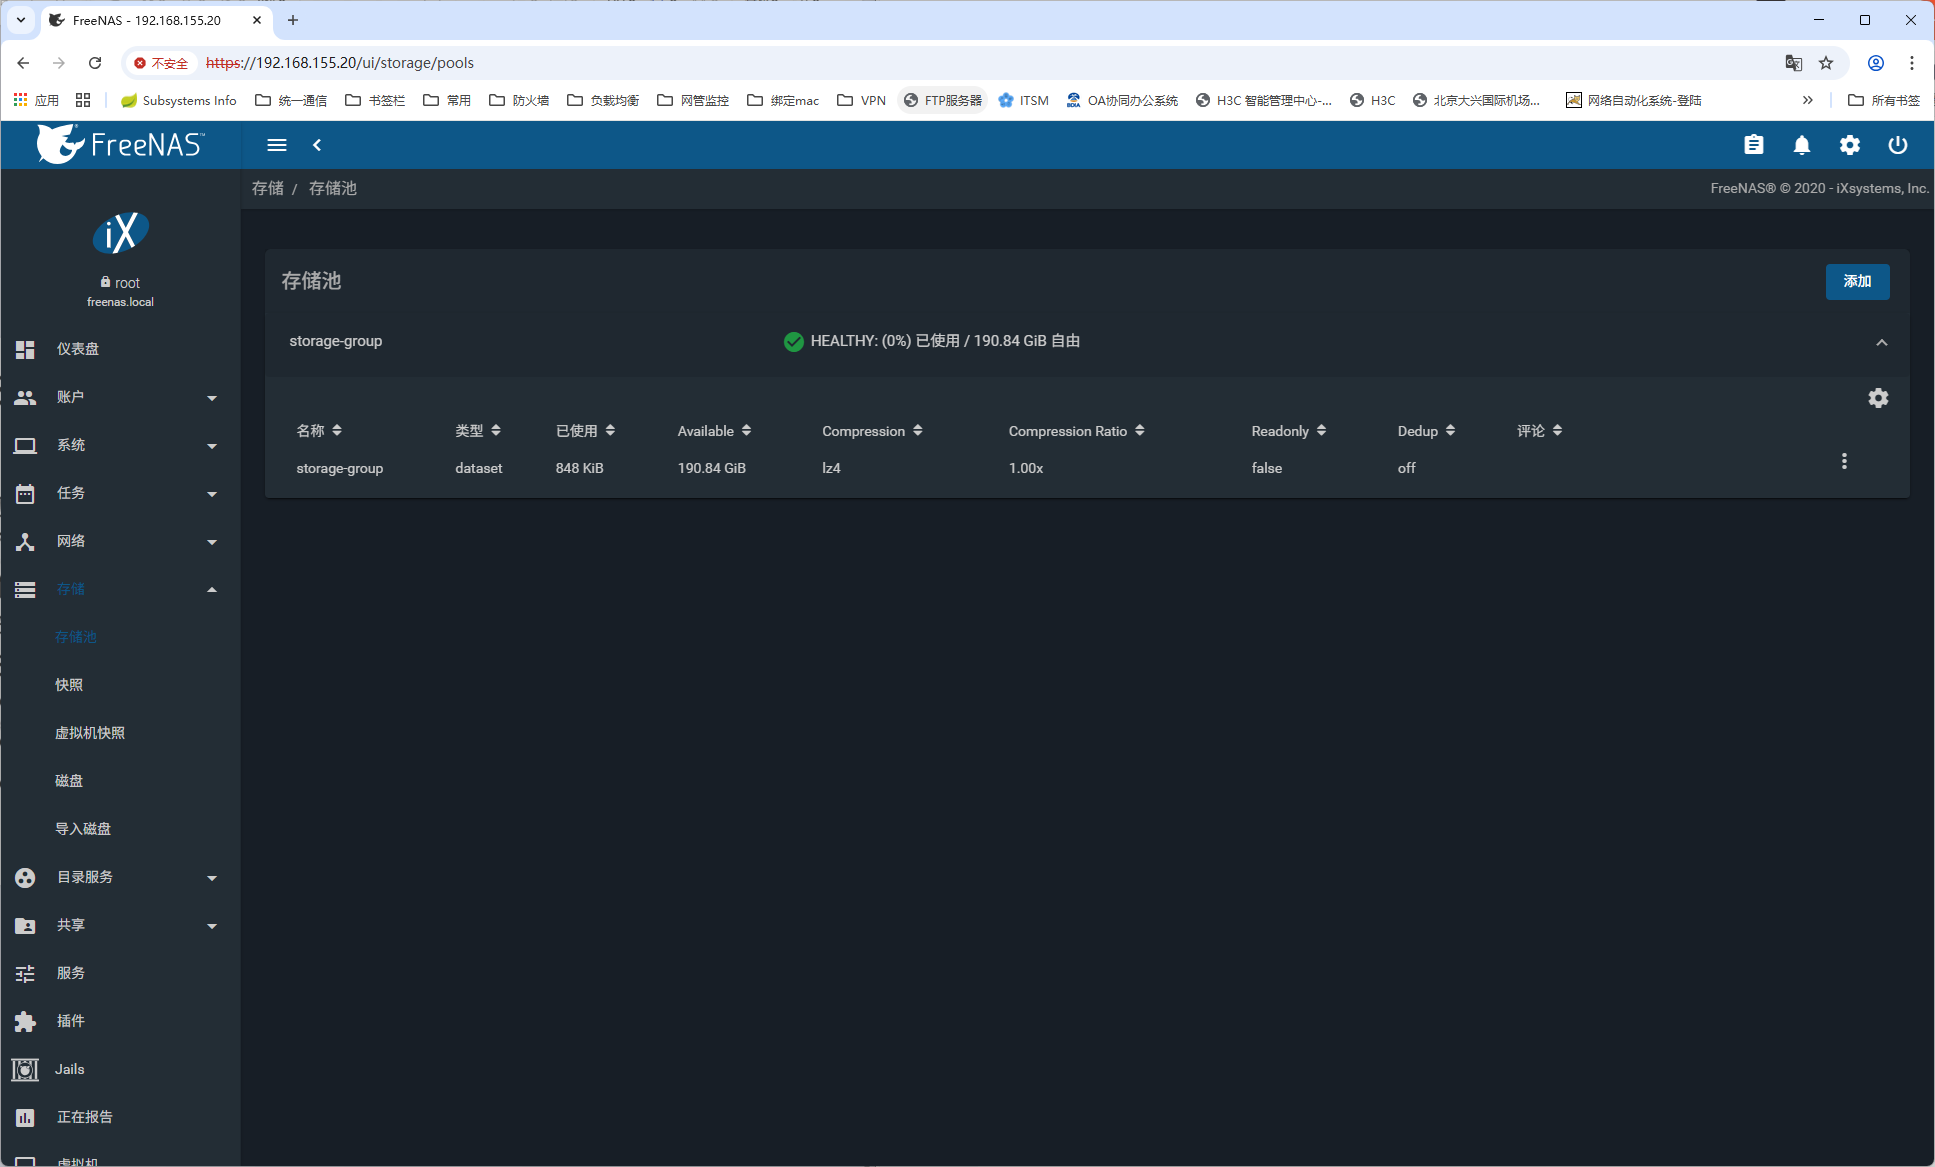Open the 快照 snapshots submenu item
This screenshot has height=1167, width=1935.
pyautogui.click(x=69, y=685)
